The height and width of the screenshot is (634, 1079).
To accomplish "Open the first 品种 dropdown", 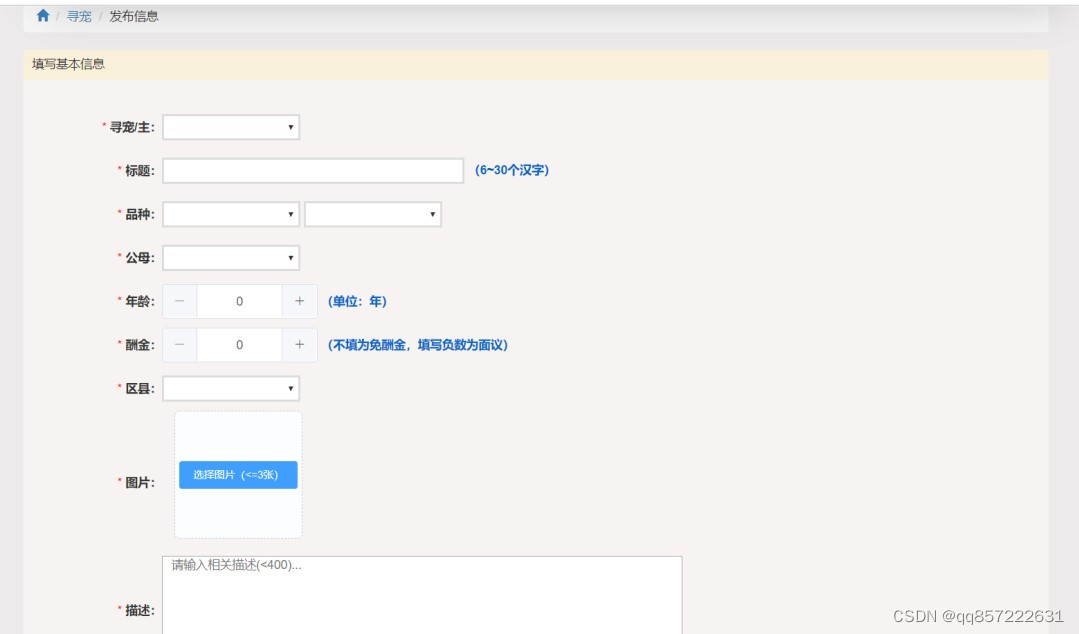I will [231, 214].
